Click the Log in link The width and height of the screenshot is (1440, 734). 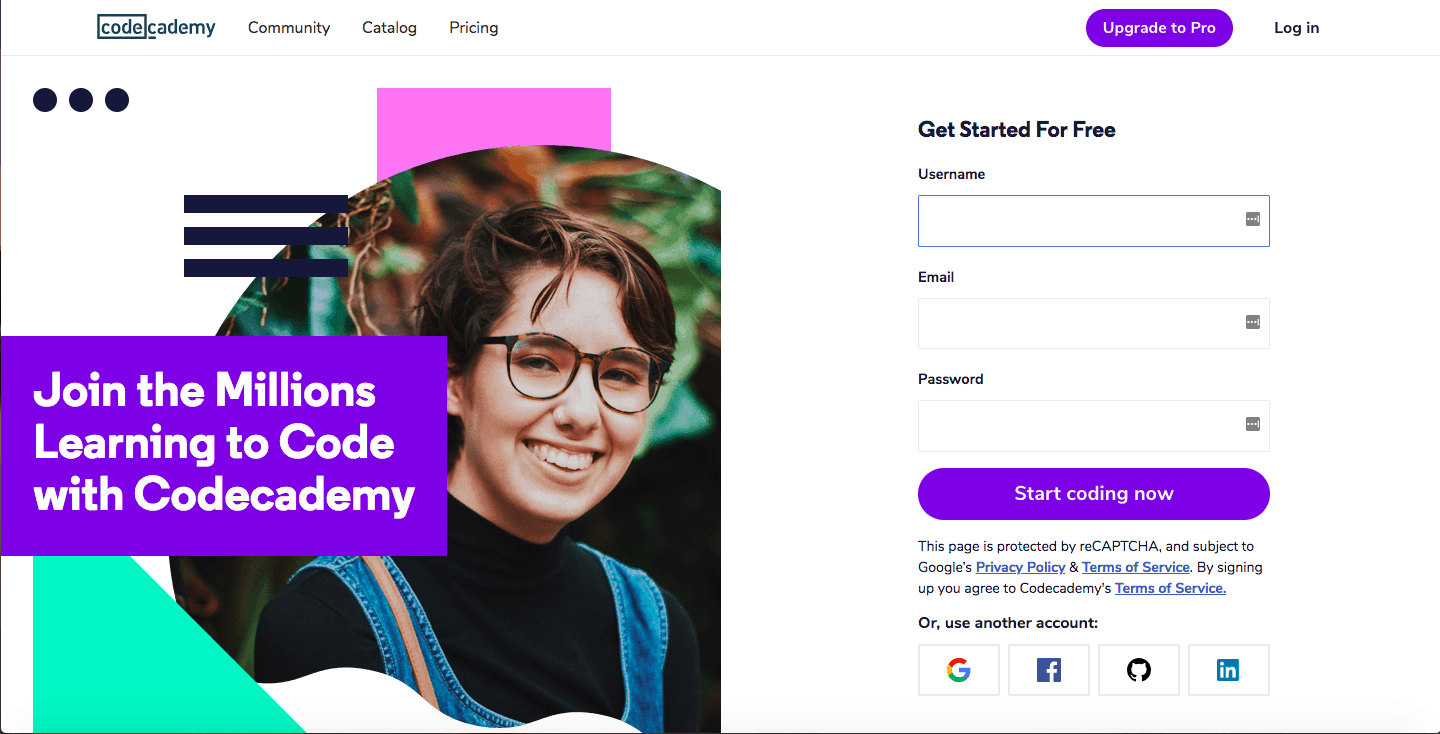click(x=1296, y=27)
